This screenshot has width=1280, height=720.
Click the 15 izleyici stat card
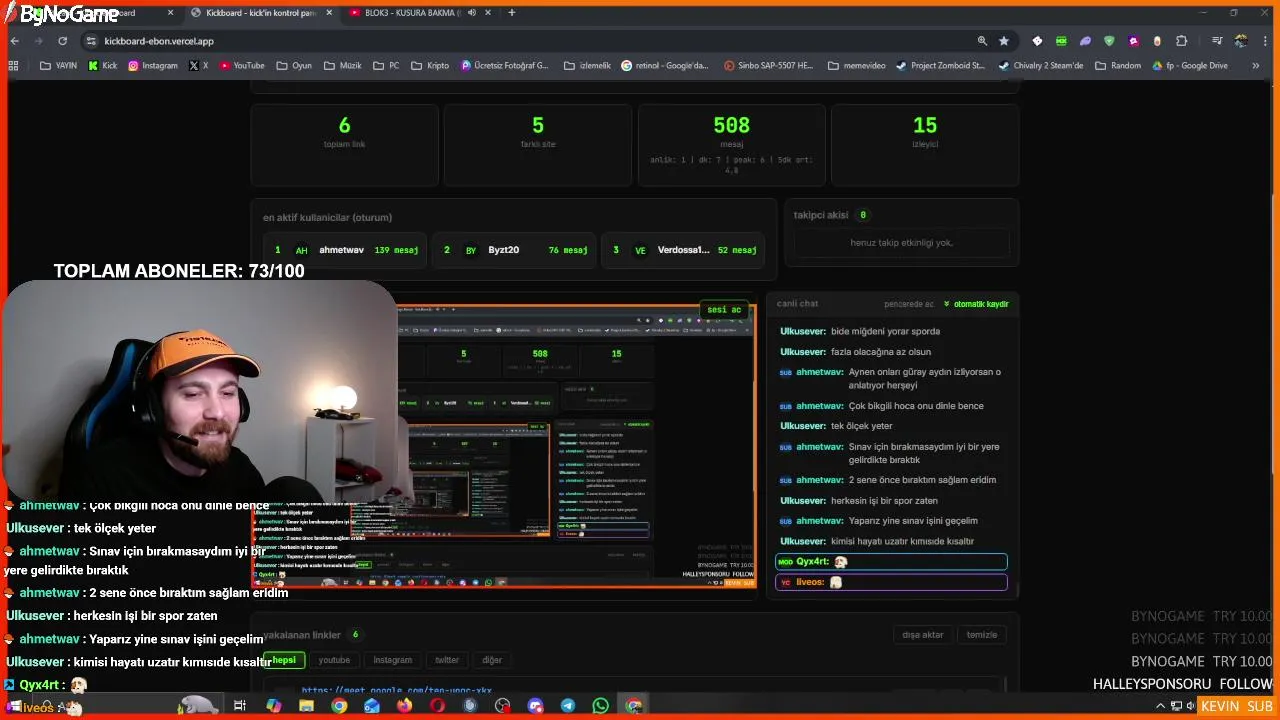point(925,145)
